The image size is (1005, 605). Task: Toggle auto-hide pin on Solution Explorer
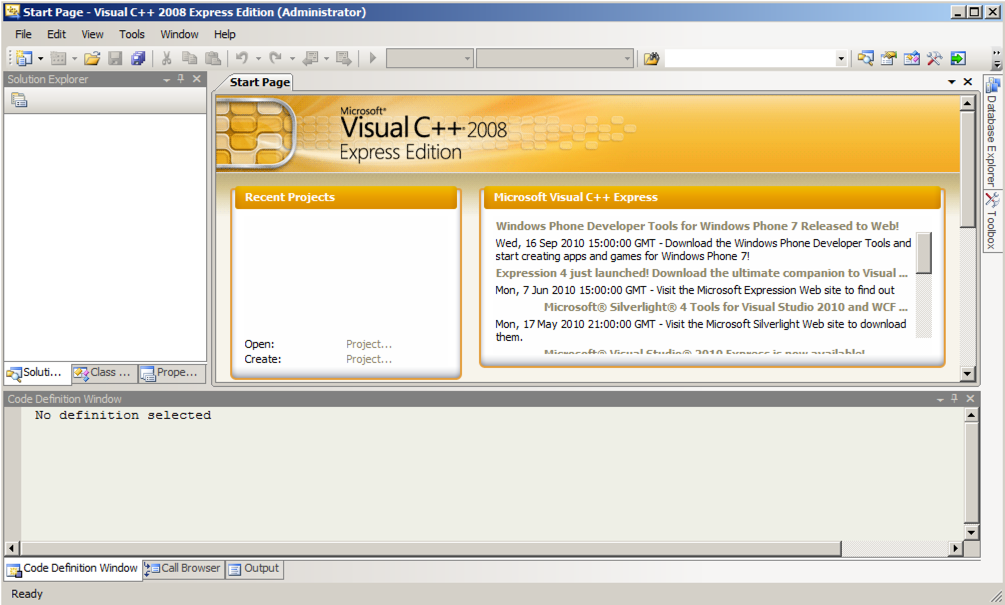181,79
